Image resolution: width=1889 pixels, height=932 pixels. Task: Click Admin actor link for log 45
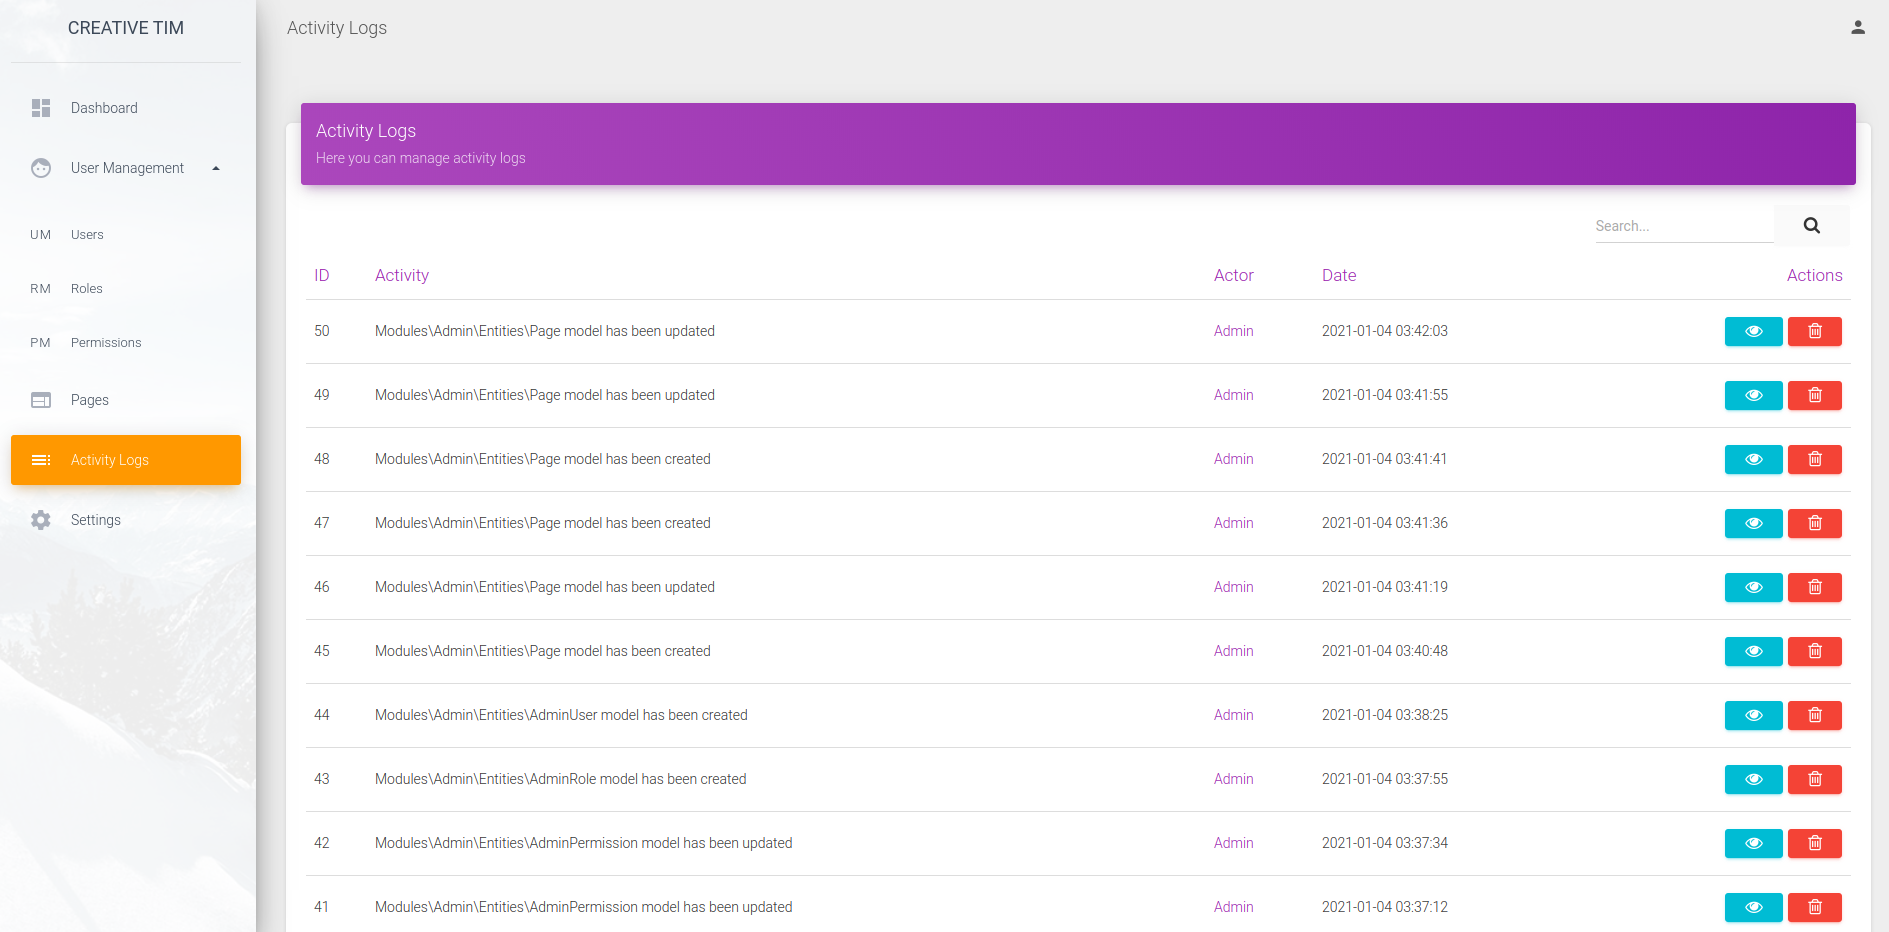click(1233, 651)
